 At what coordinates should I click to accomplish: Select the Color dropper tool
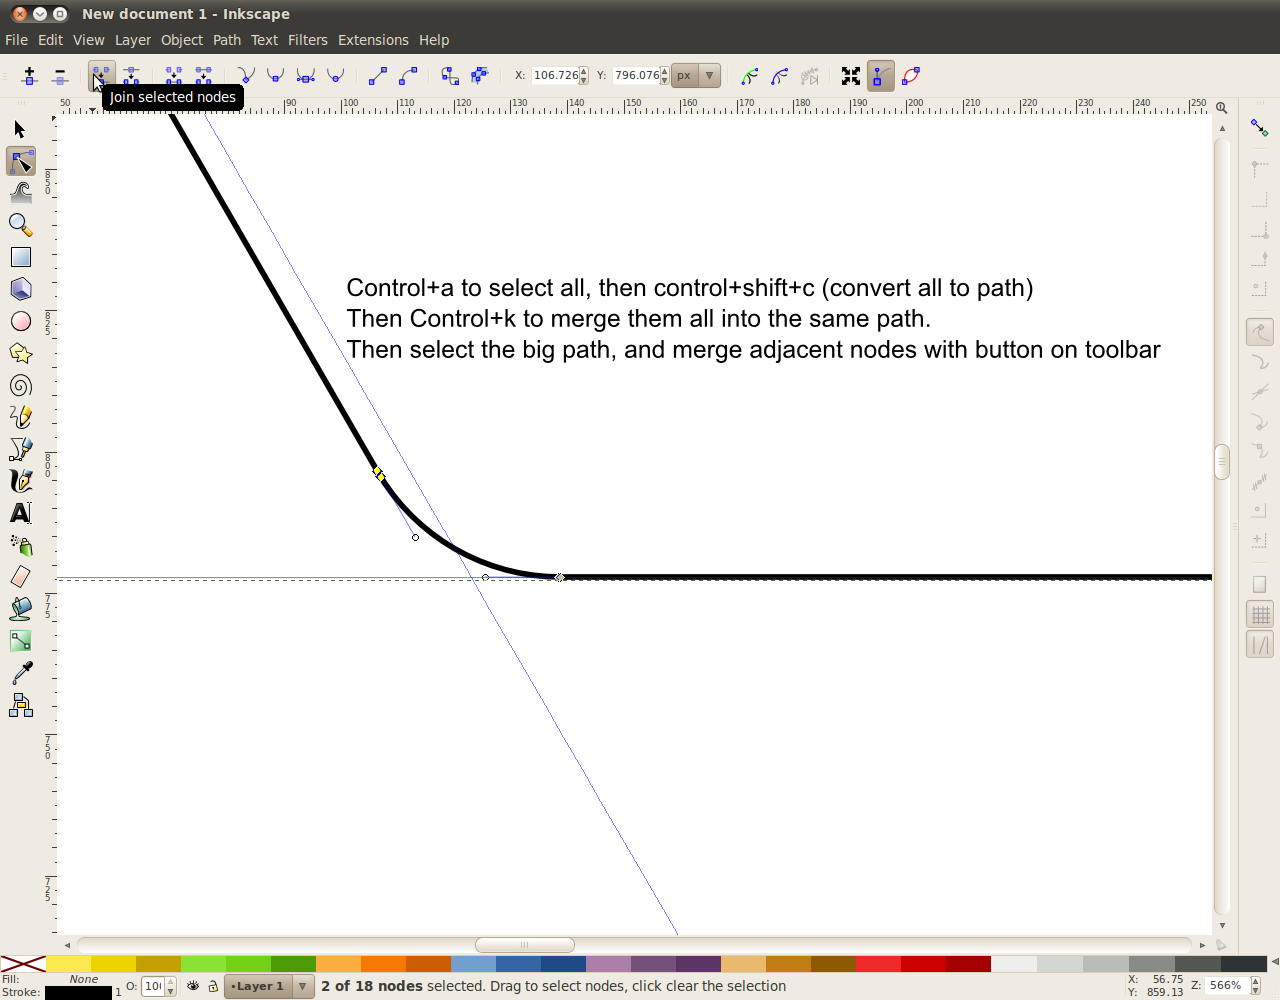(x=20, y=673)
